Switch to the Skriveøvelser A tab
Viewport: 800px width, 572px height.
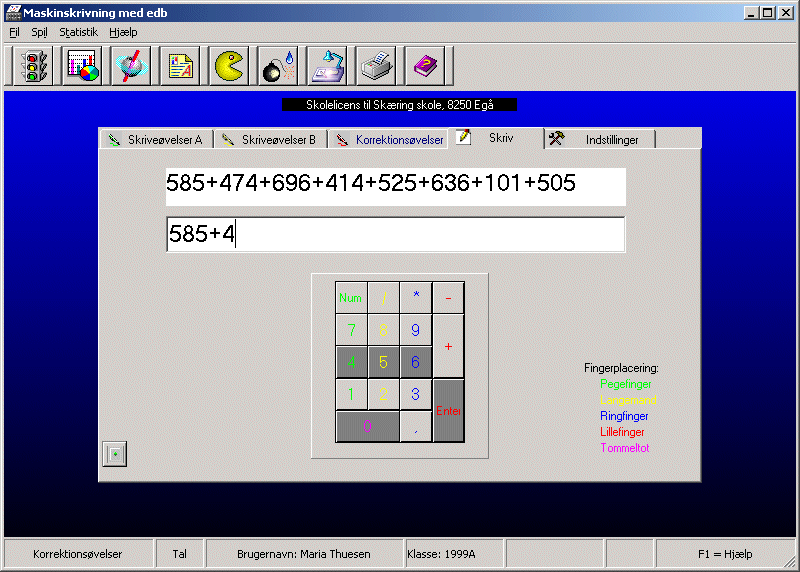[156, 140]
